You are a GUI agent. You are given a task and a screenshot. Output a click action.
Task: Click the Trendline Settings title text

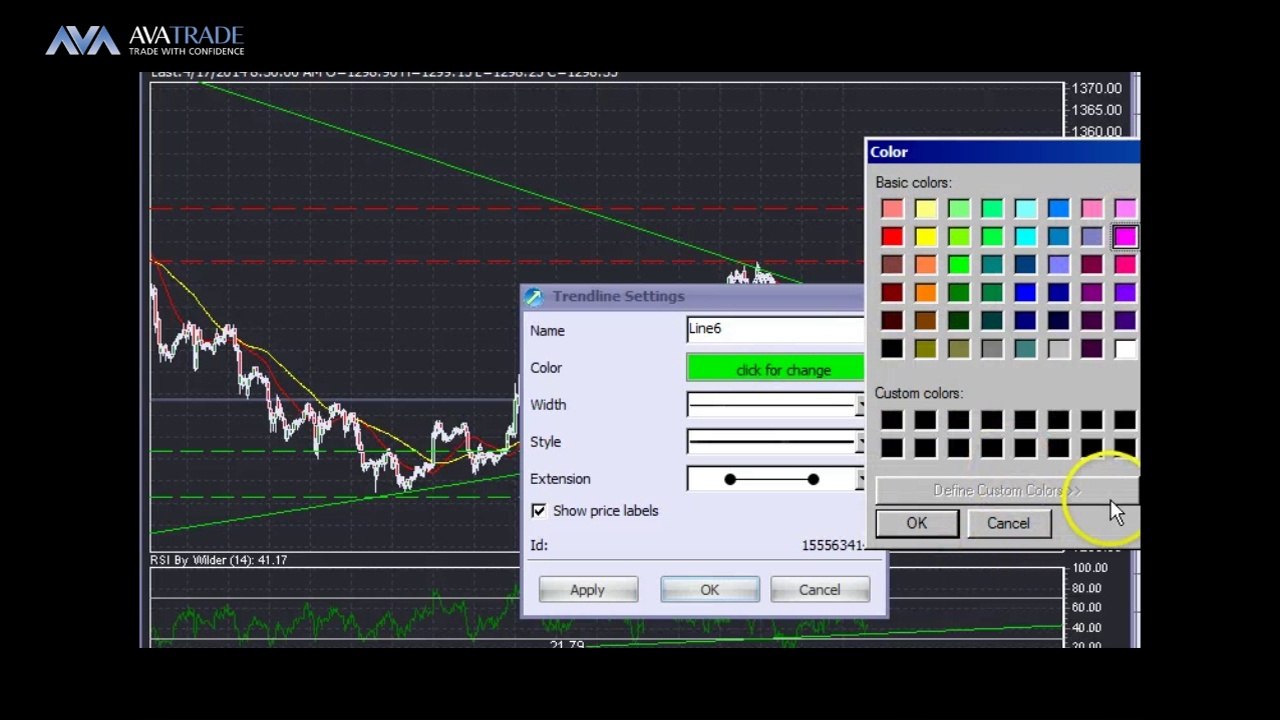(x=618, y=297)
